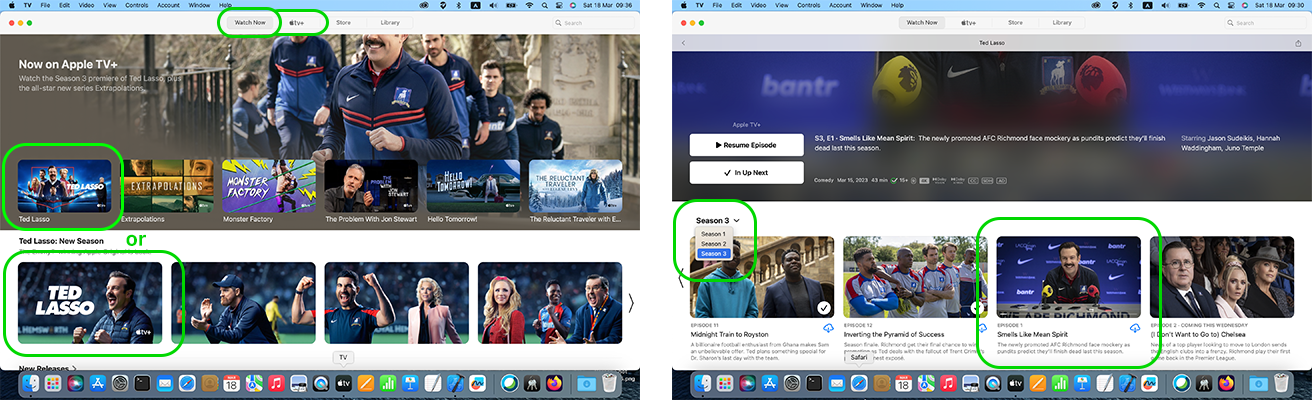1312x400 pixels.
Task: Open the Ted Lasso tile in left screenshot's top row
Action: 64,185
